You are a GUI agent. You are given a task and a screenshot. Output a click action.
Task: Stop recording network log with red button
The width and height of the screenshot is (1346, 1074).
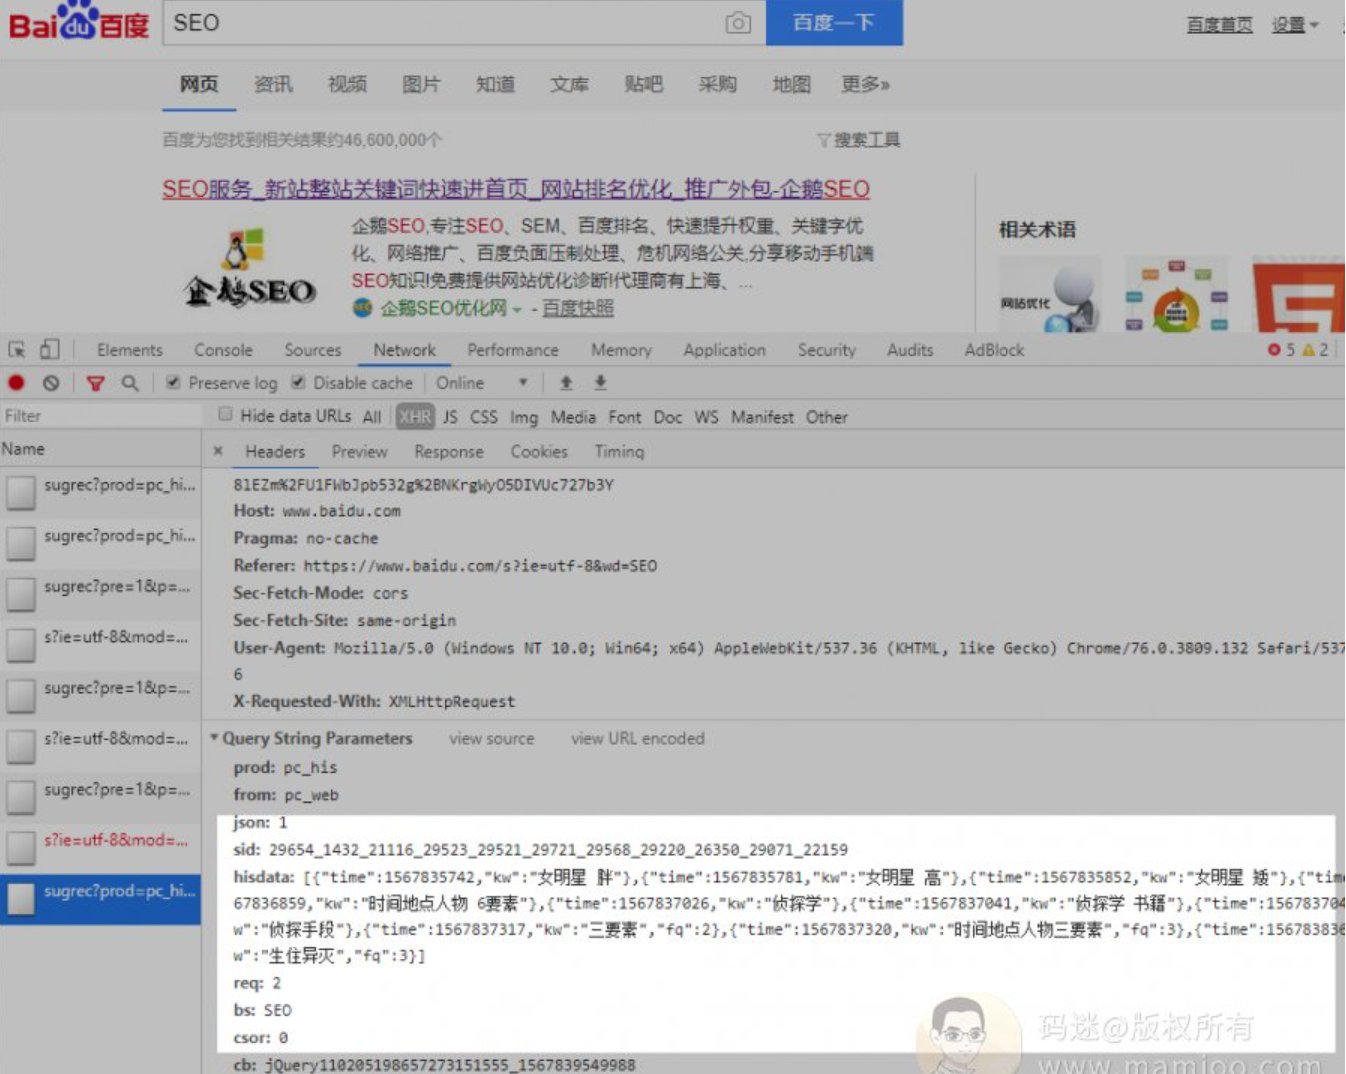click(x=17, y=383)
